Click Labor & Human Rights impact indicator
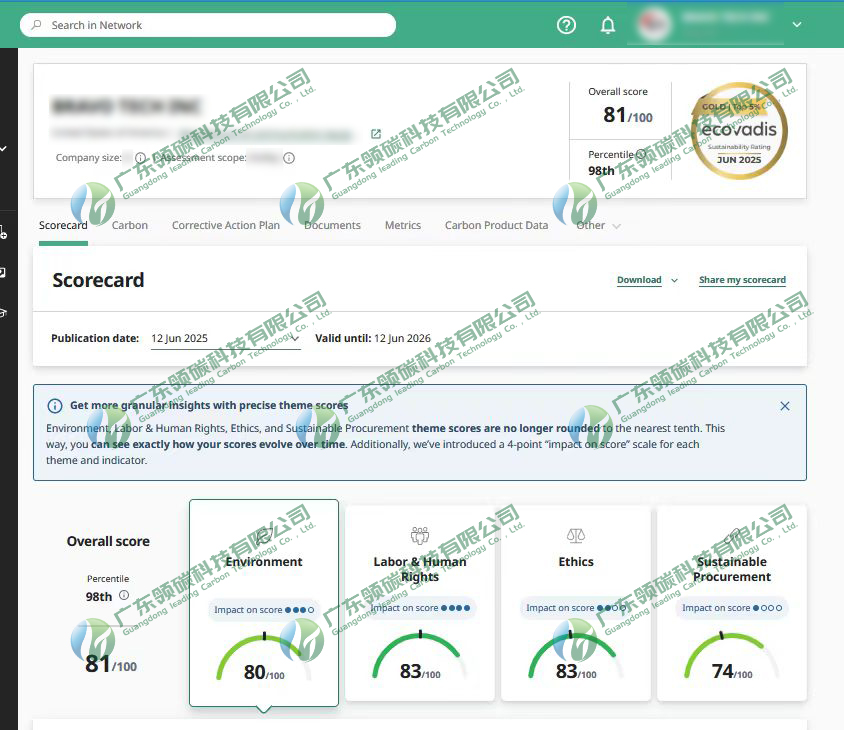Screen dimensions: 844x730 [x=420, y=608]
